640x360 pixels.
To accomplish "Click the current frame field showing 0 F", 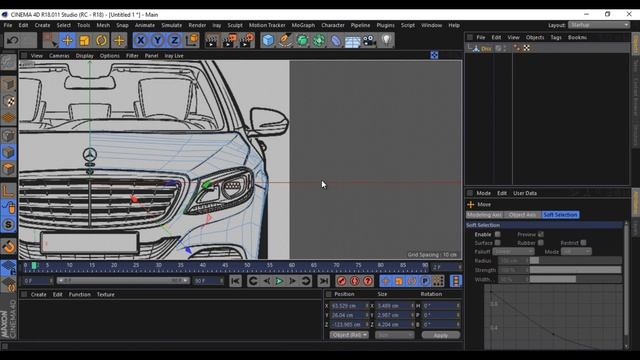I will pos(38,281).
